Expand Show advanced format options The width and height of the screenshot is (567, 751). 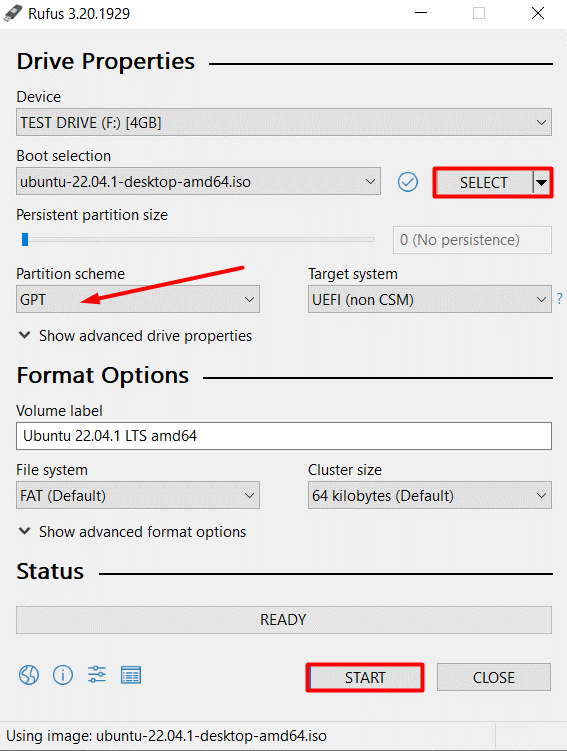[132, 532]
